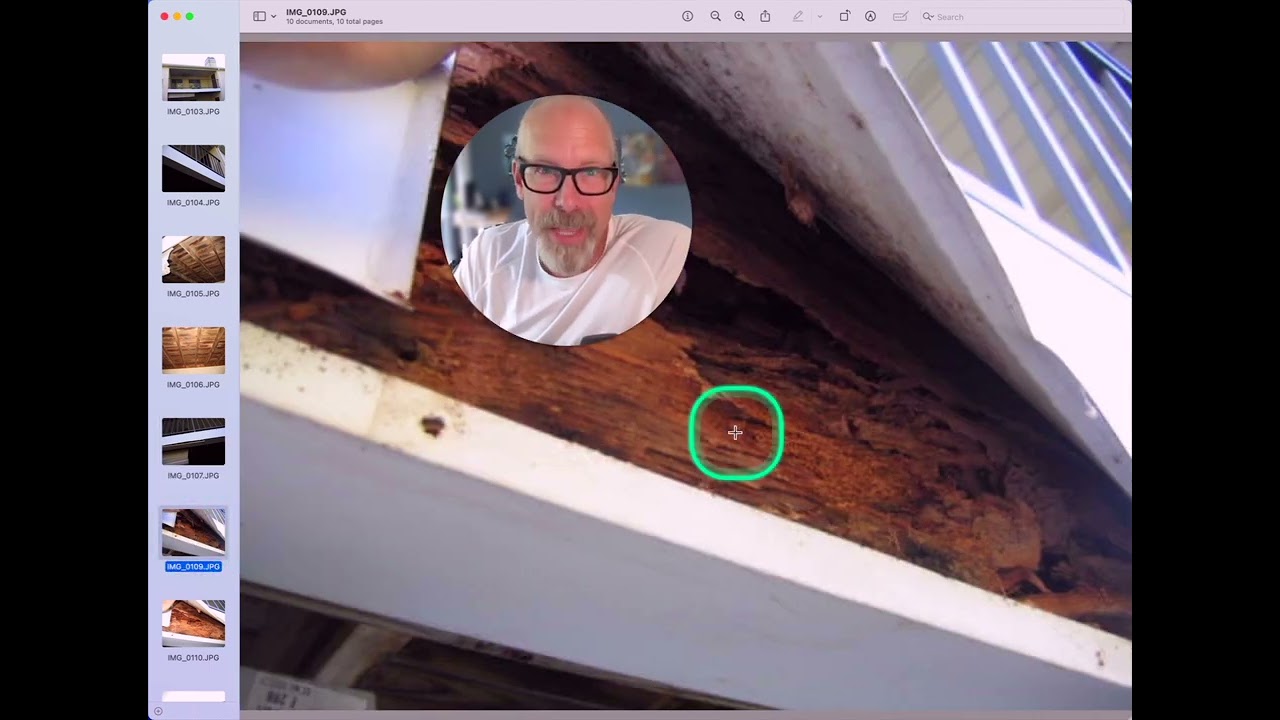
Task: Click the IMG_0109.JPG window title
Action: click(316, 12)
